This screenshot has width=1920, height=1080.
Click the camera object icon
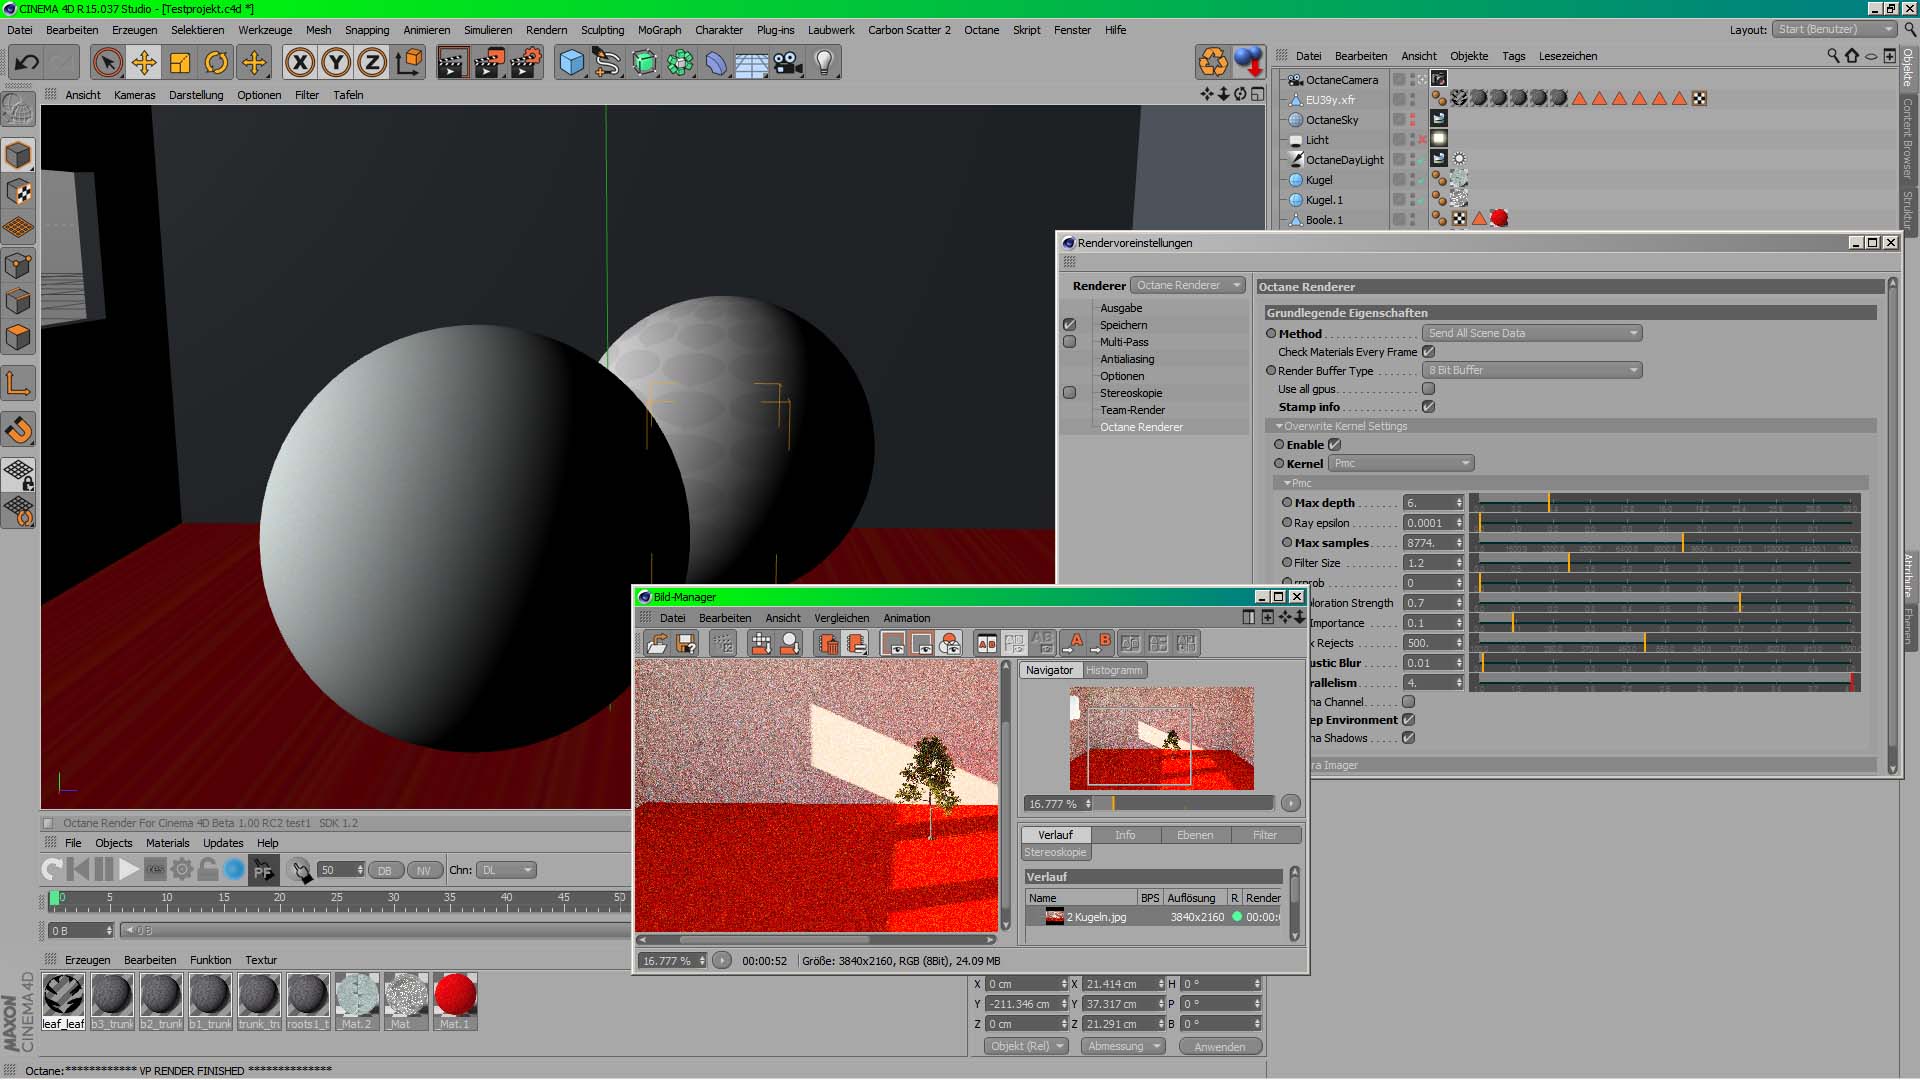point(788,63)
